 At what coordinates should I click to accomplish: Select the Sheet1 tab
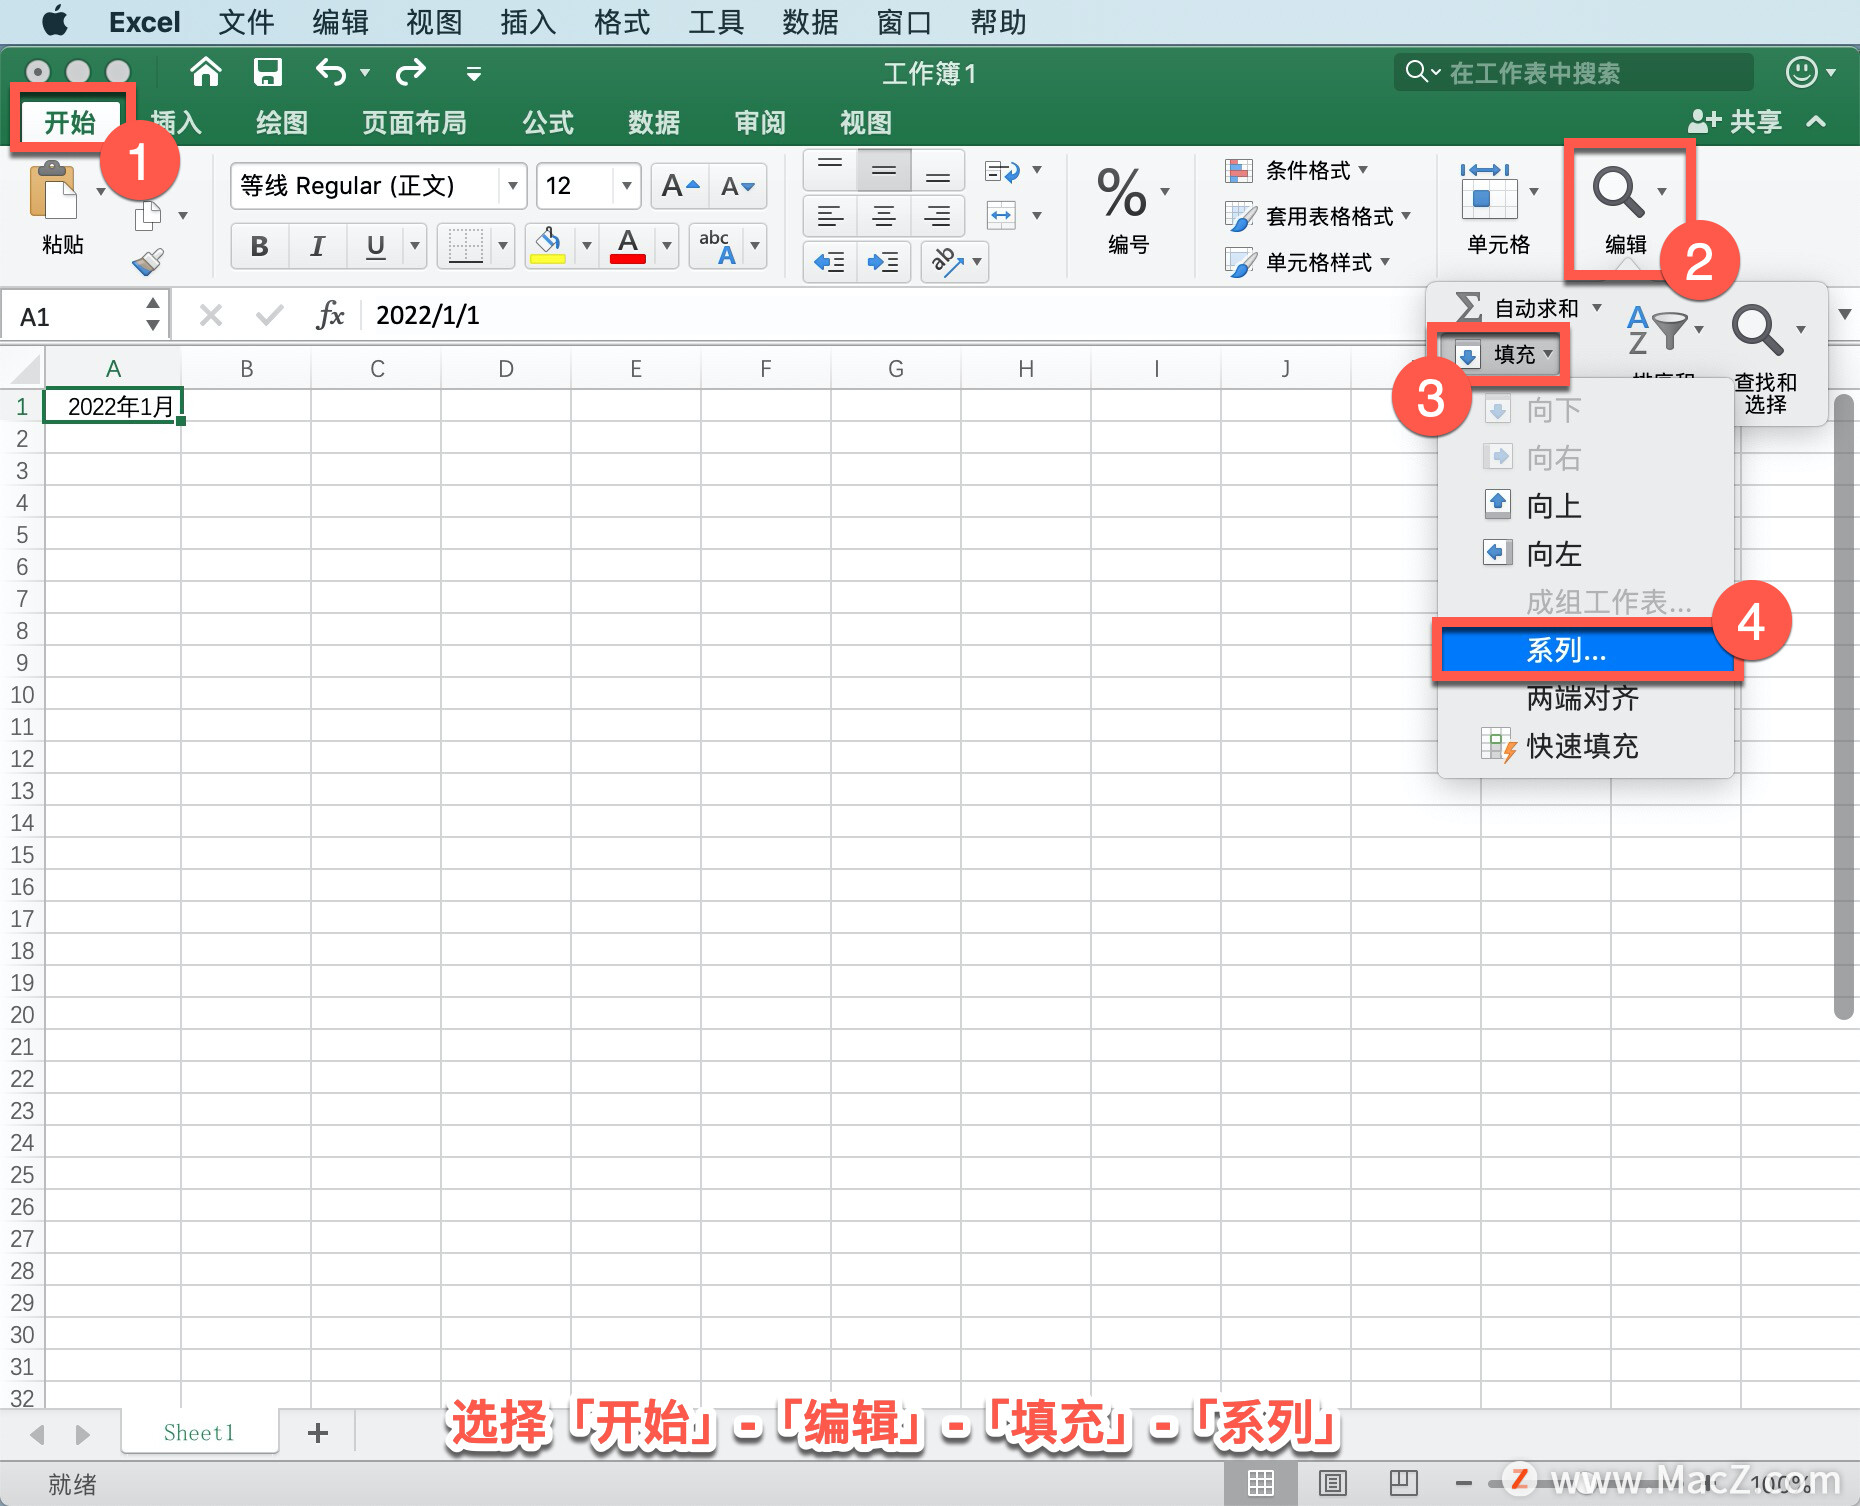tap(199, 1432)
